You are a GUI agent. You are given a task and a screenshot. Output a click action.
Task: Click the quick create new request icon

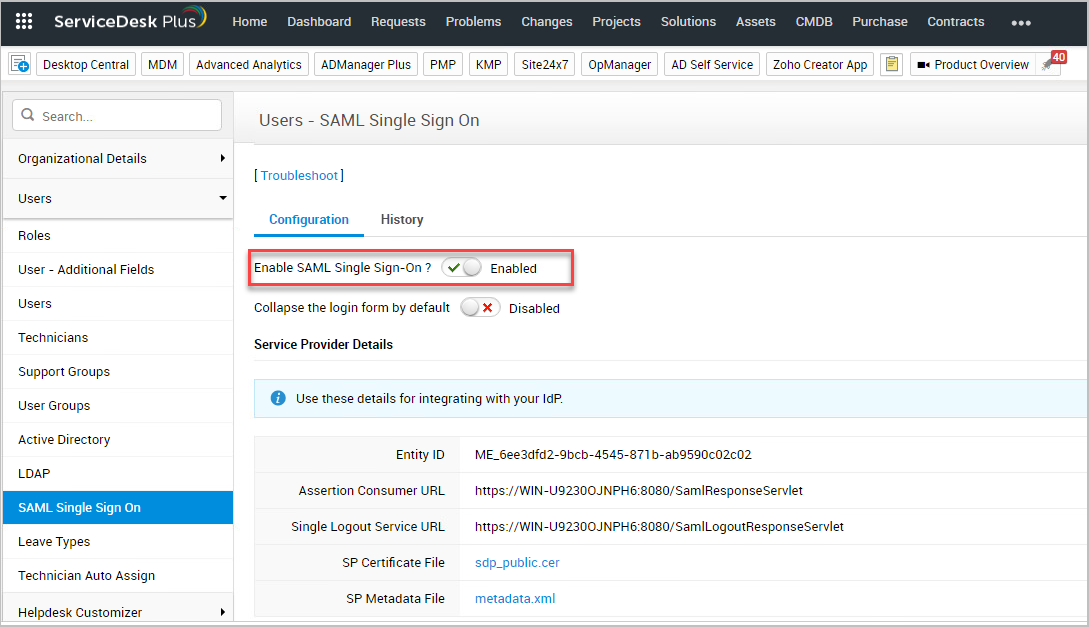tap(19, 65)
